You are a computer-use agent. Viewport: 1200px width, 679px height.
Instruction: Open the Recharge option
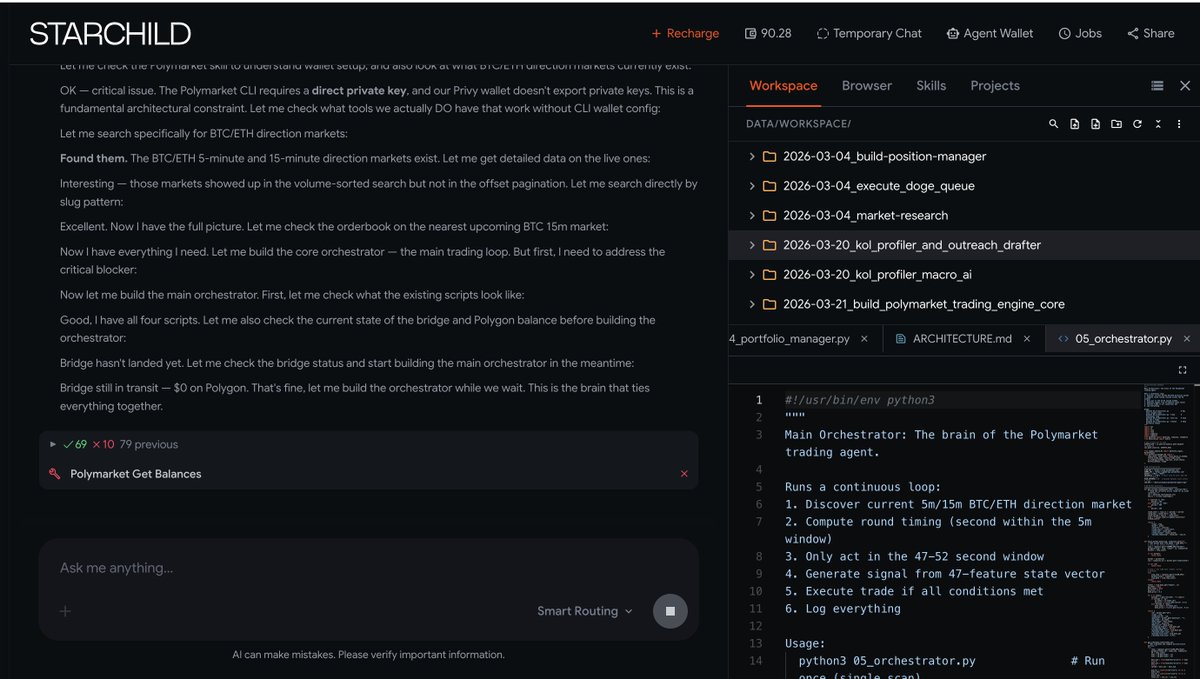685,33
